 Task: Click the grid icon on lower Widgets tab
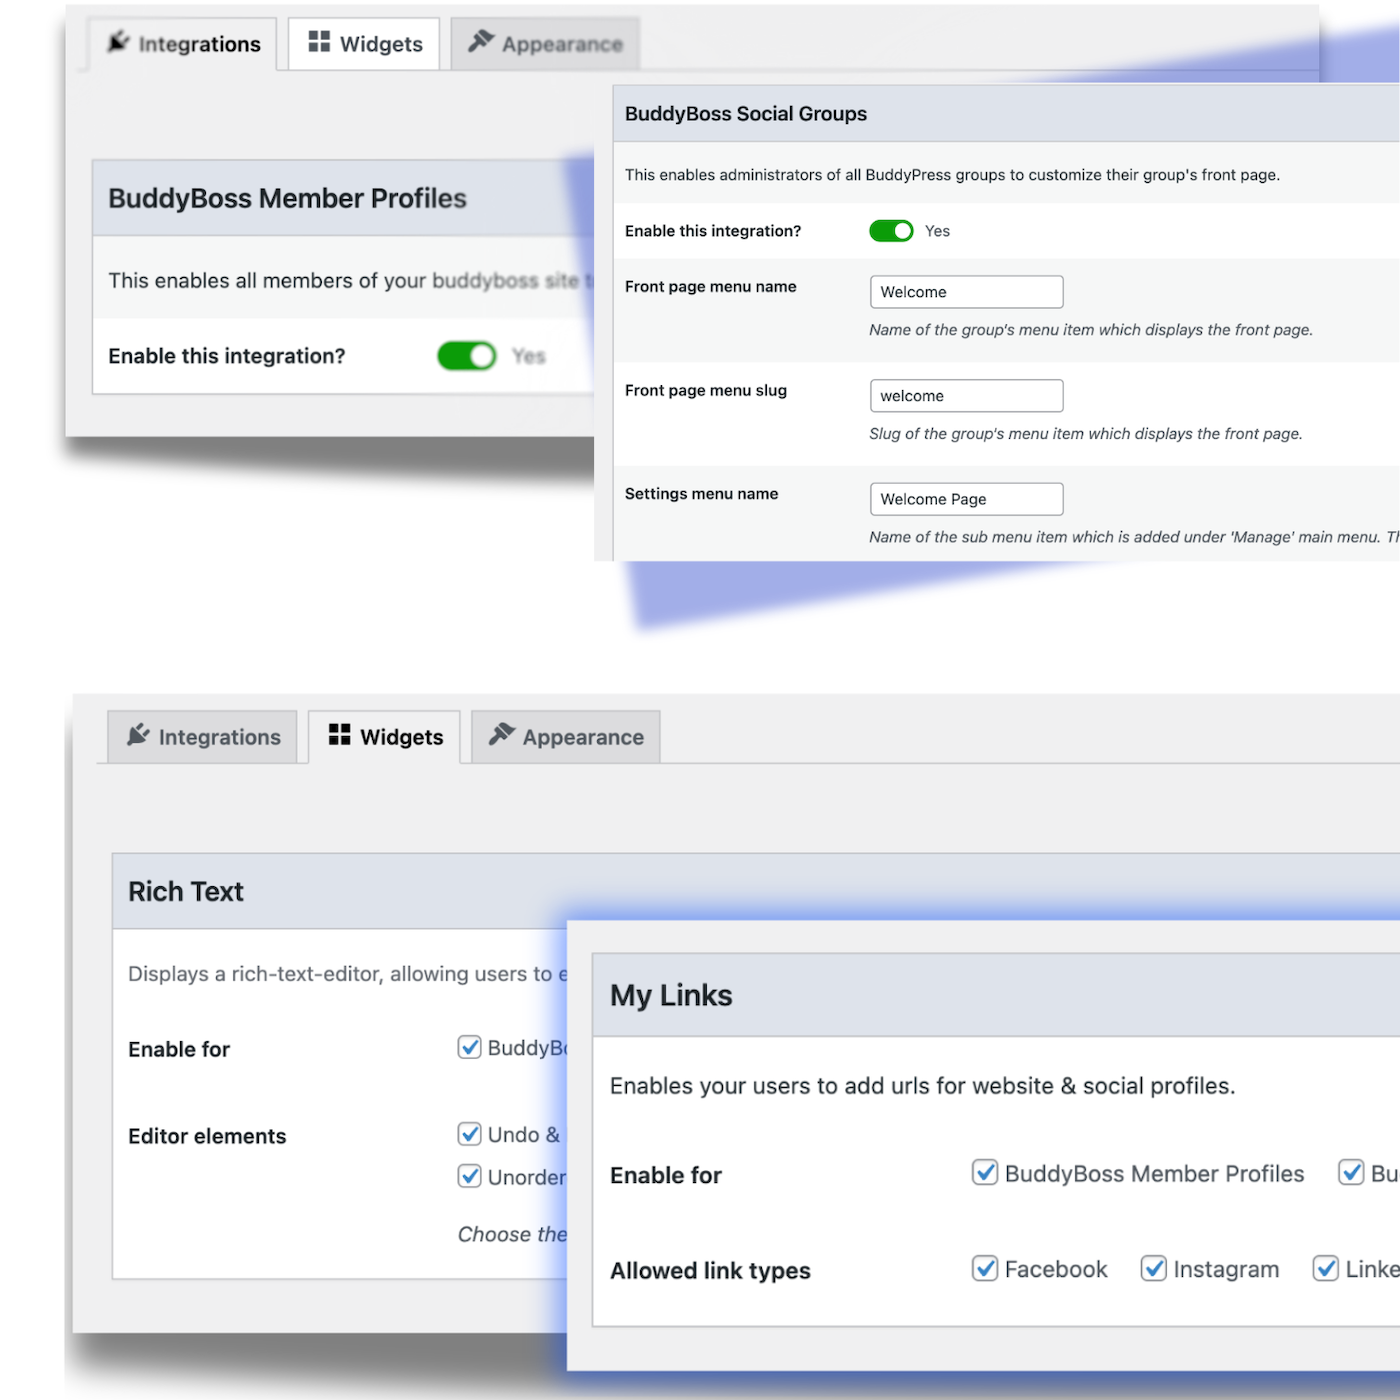point(340,734)
